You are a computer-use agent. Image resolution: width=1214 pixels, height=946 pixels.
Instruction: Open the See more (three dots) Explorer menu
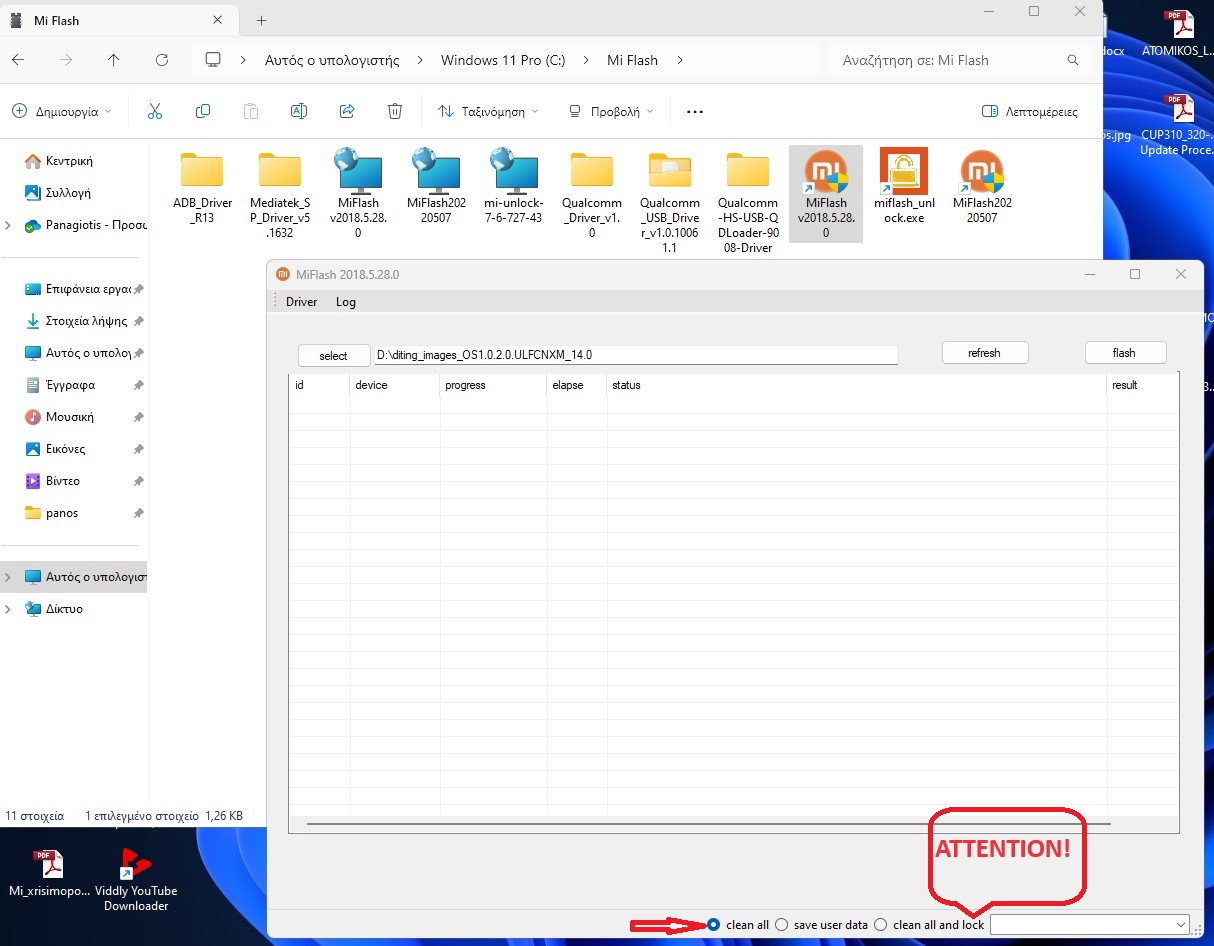coord(695,111)
